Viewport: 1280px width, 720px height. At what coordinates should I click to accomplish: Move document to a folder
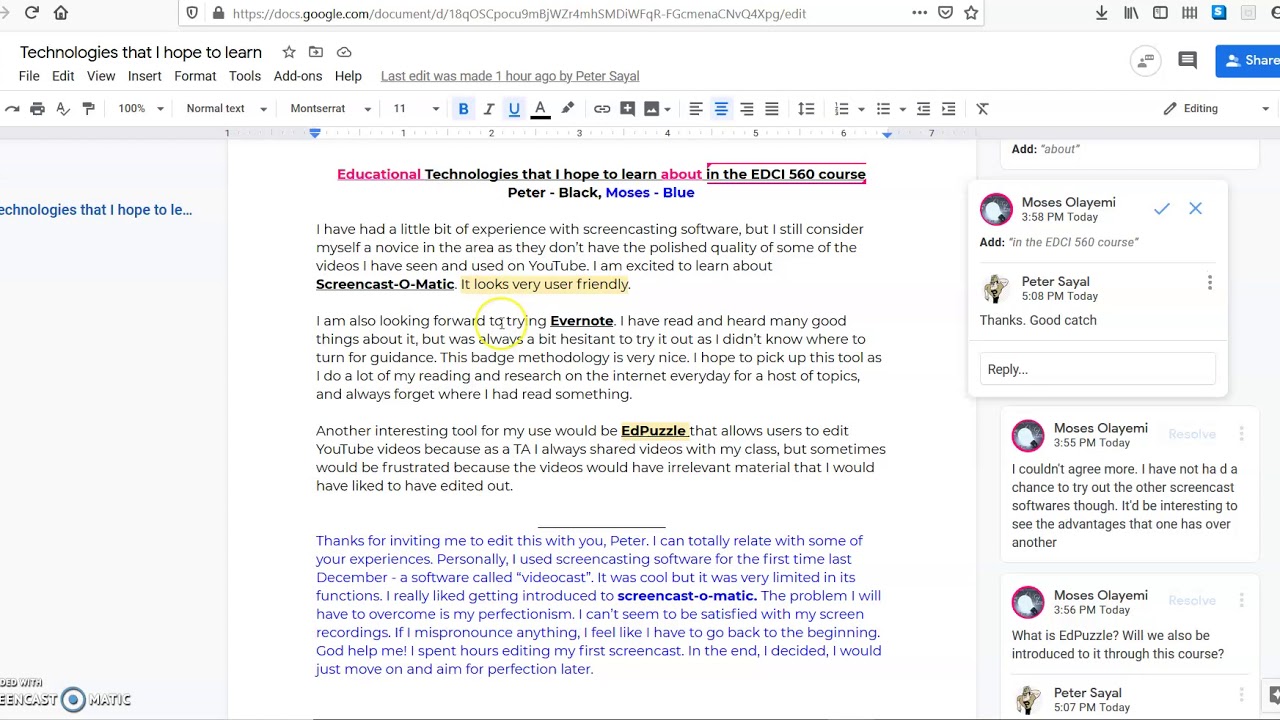point(316,52)
